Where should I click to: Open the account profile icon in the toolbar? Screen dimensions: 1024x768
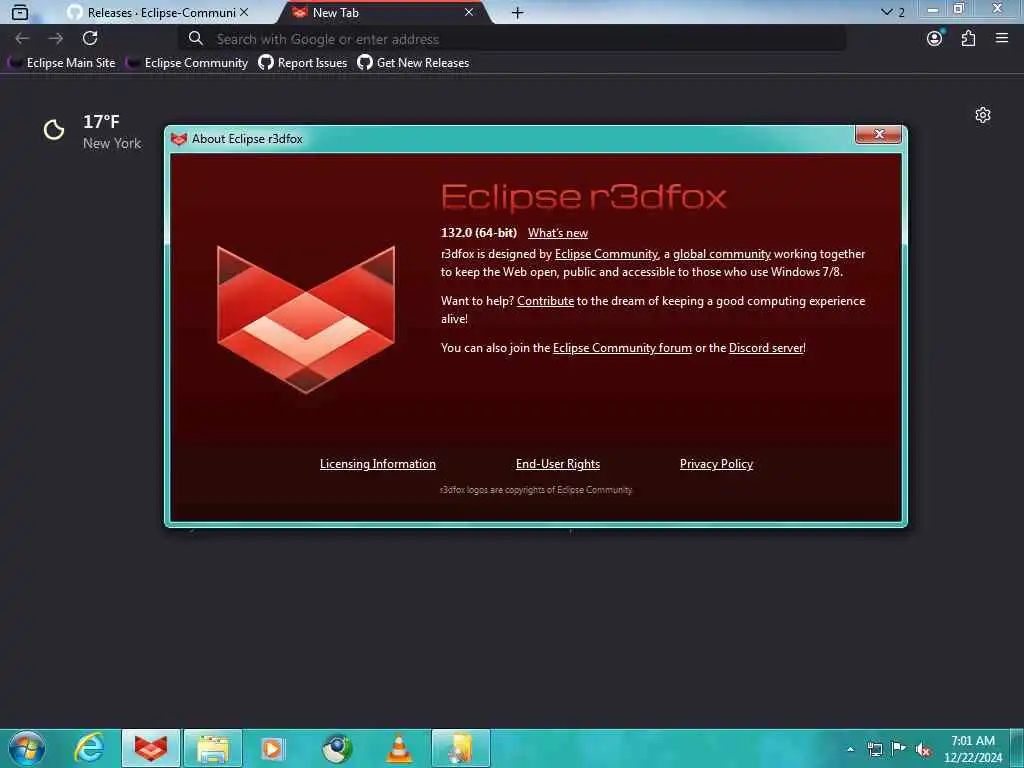(x=935, y=39)
